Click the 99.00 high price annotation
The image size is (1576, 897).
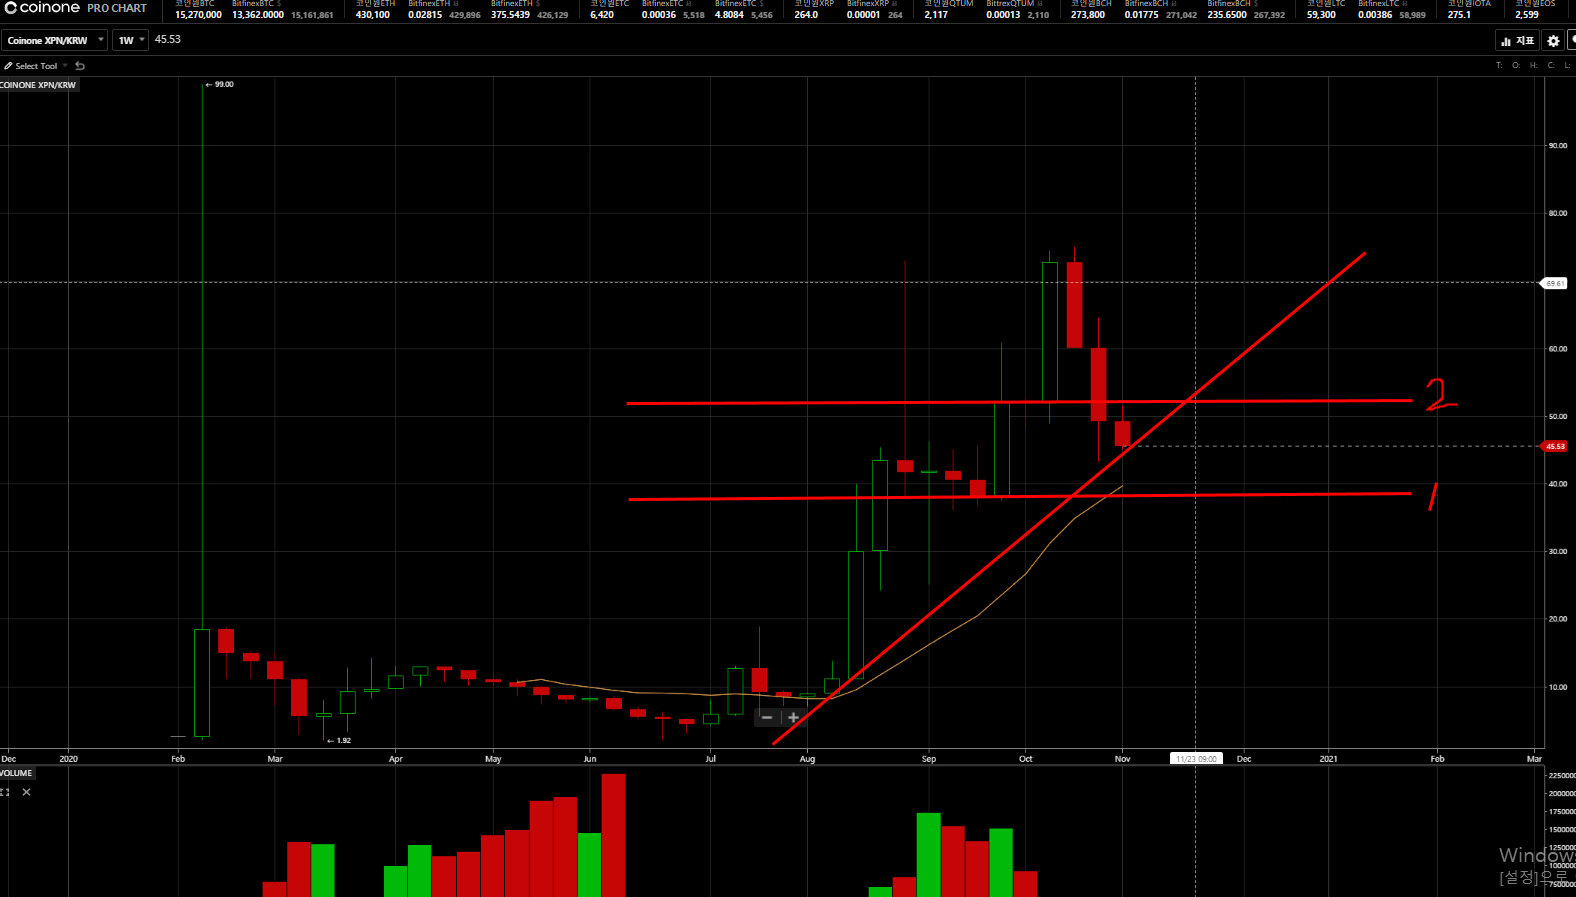(220, 84)
